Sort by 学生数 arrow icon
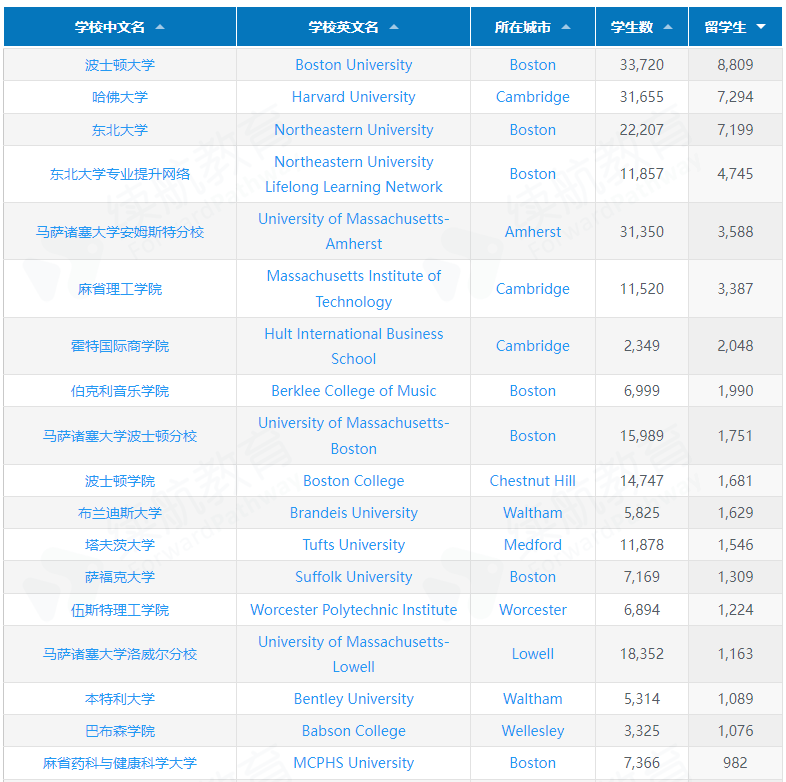Image resolution: width=786 pixels, height=782 pixels. (x=668, y=27)
